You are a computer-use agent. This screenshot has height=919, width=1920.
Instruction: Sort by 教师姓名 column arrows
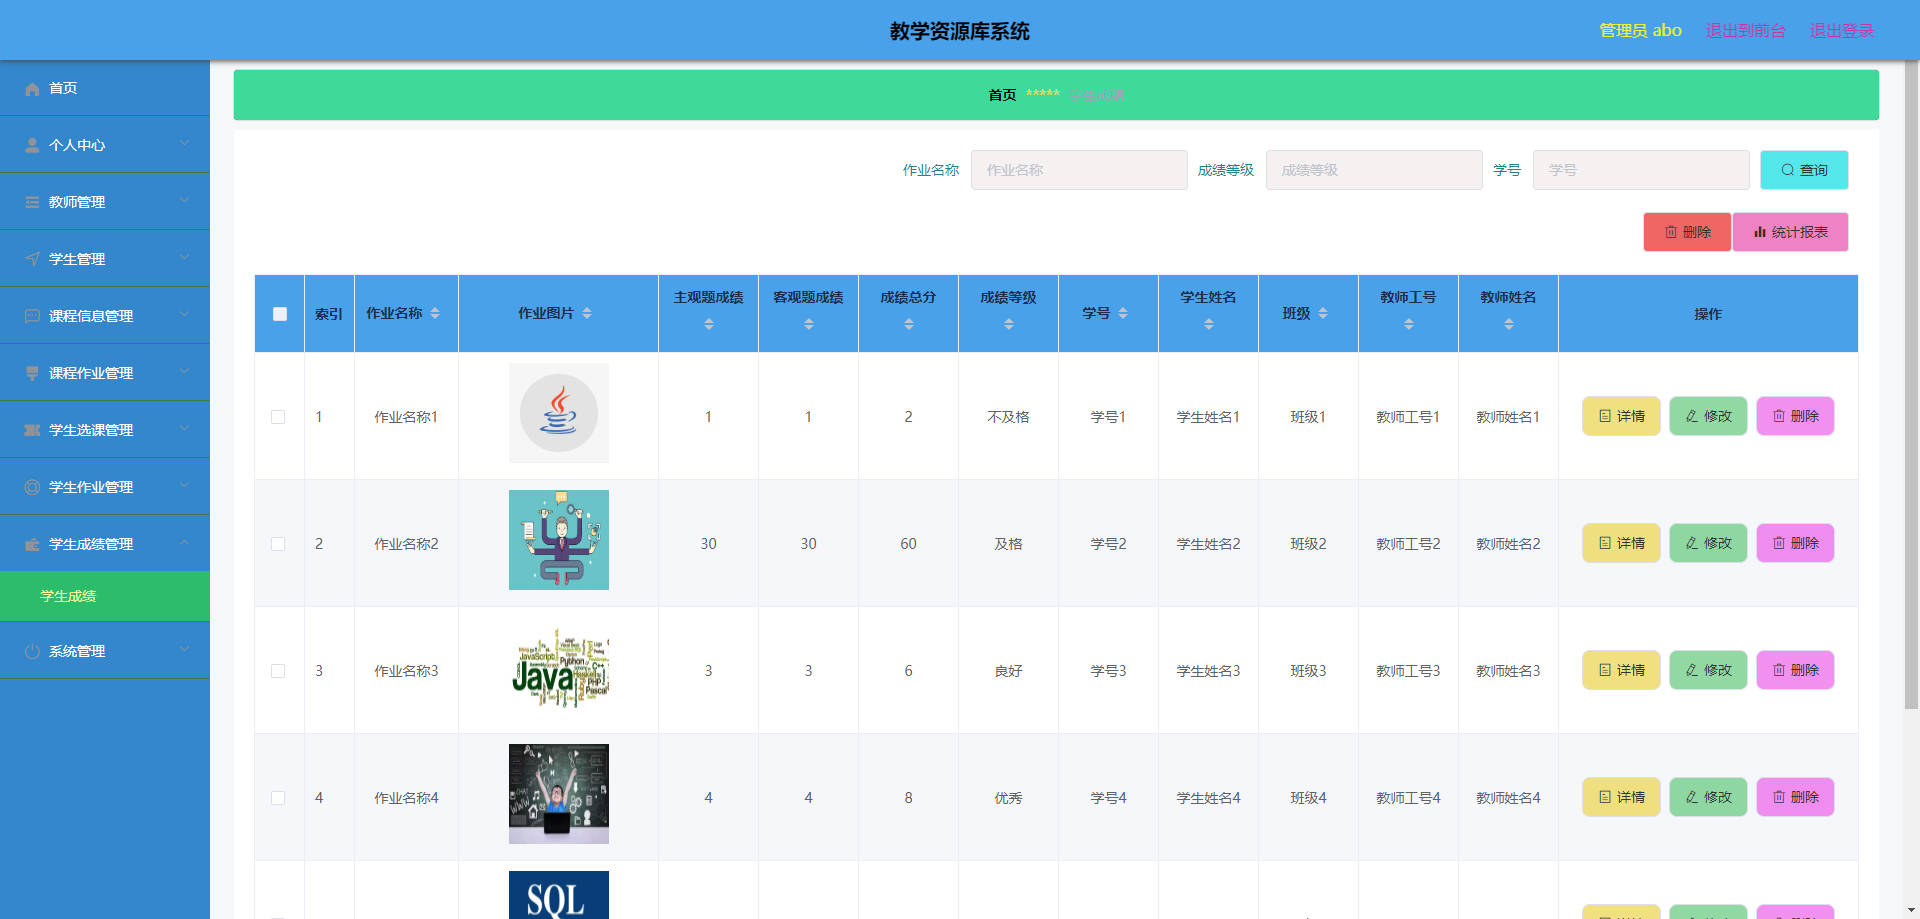coord(1509,325)
